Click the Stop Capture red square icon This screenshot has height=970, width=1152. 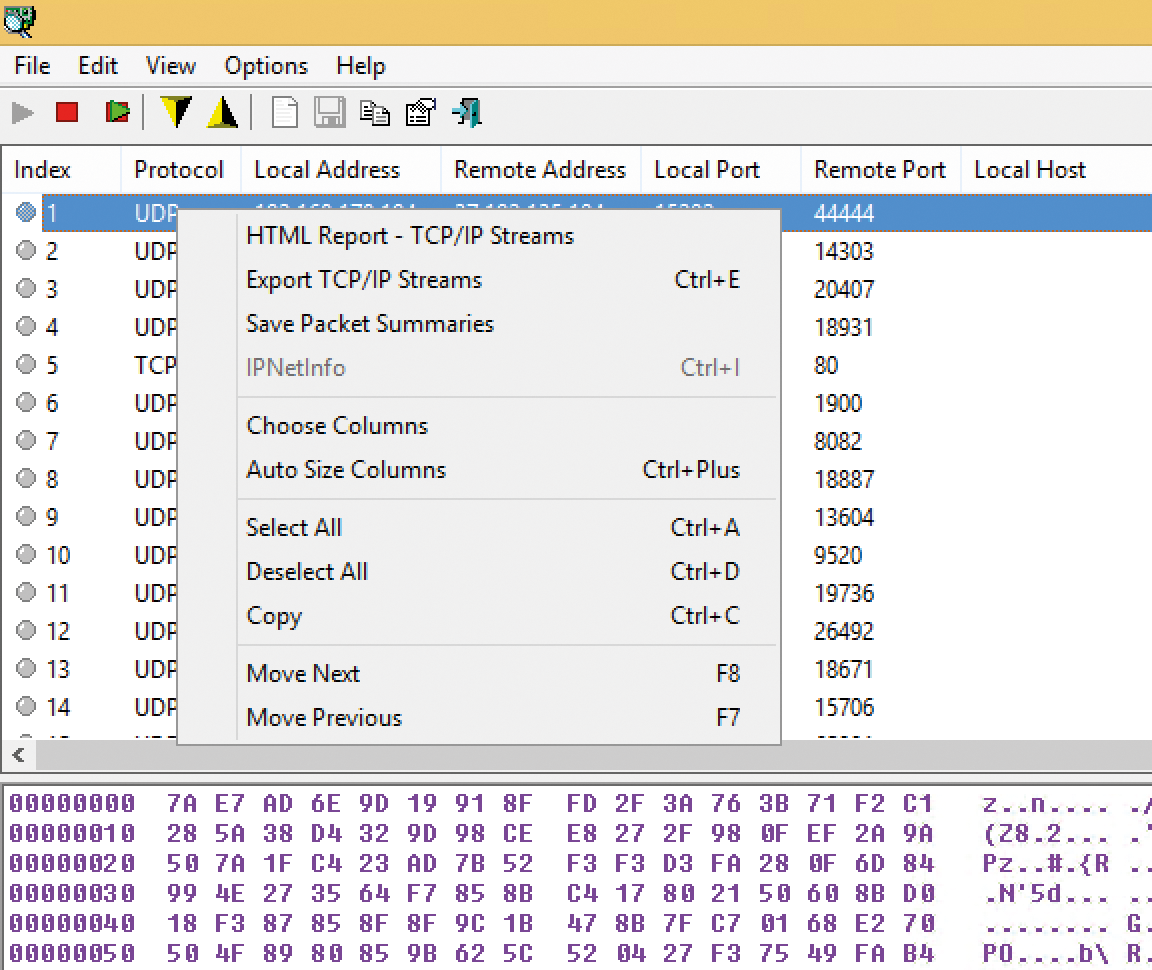coord(68,112)
